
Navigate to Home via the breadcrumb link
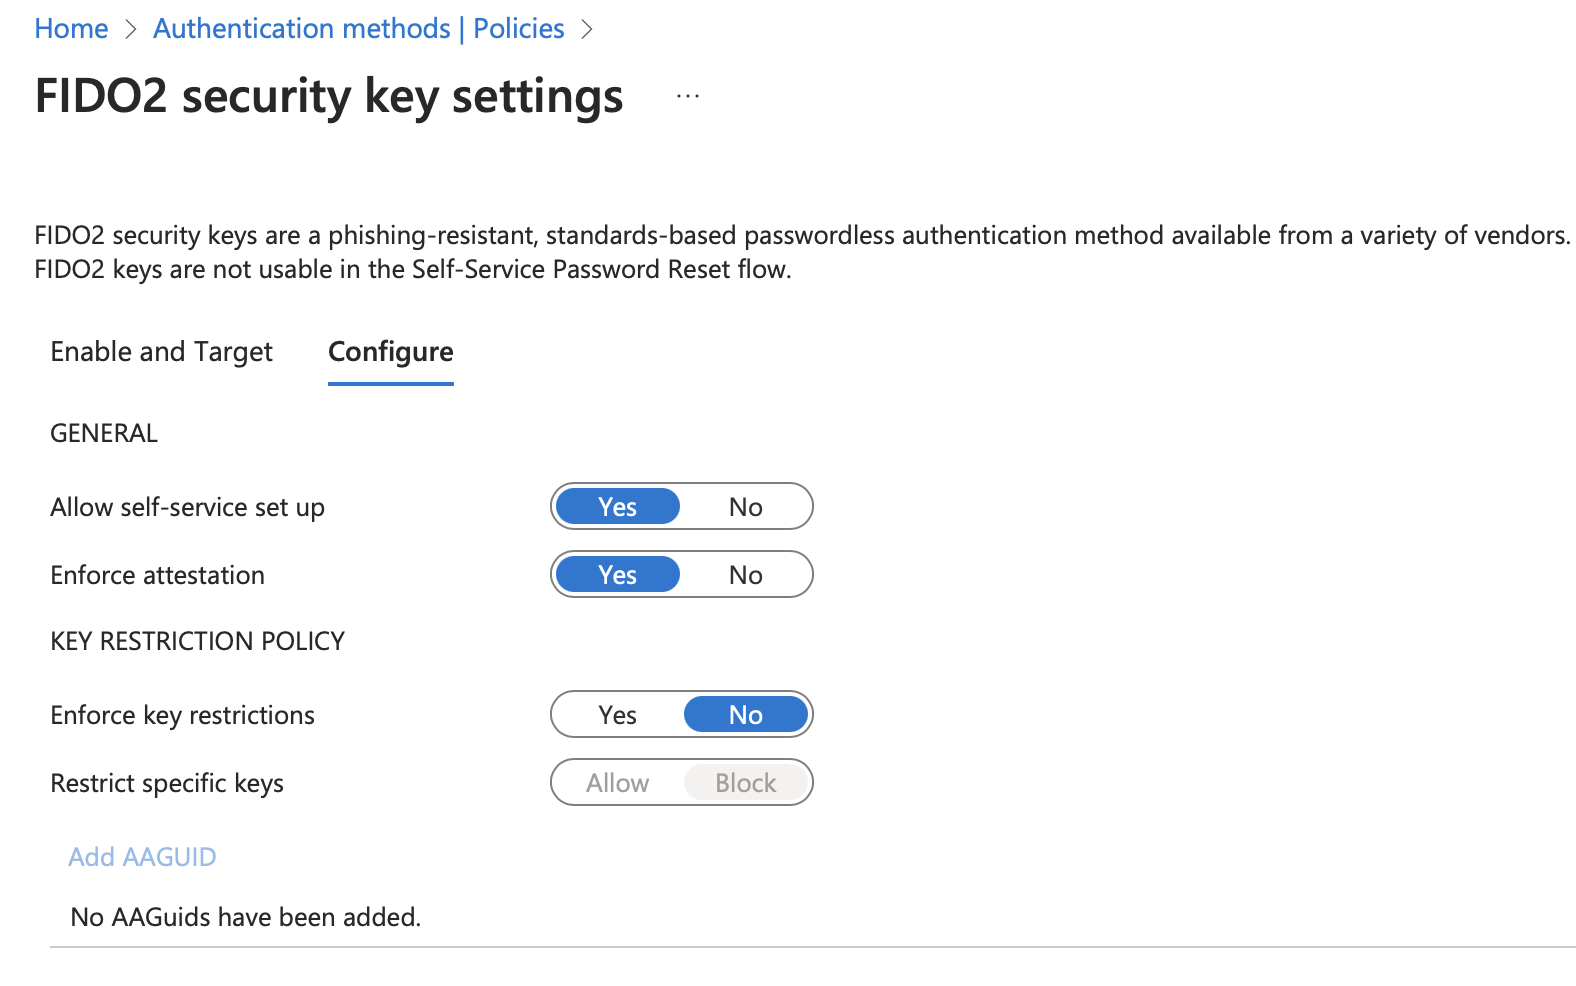coord(70,28)
